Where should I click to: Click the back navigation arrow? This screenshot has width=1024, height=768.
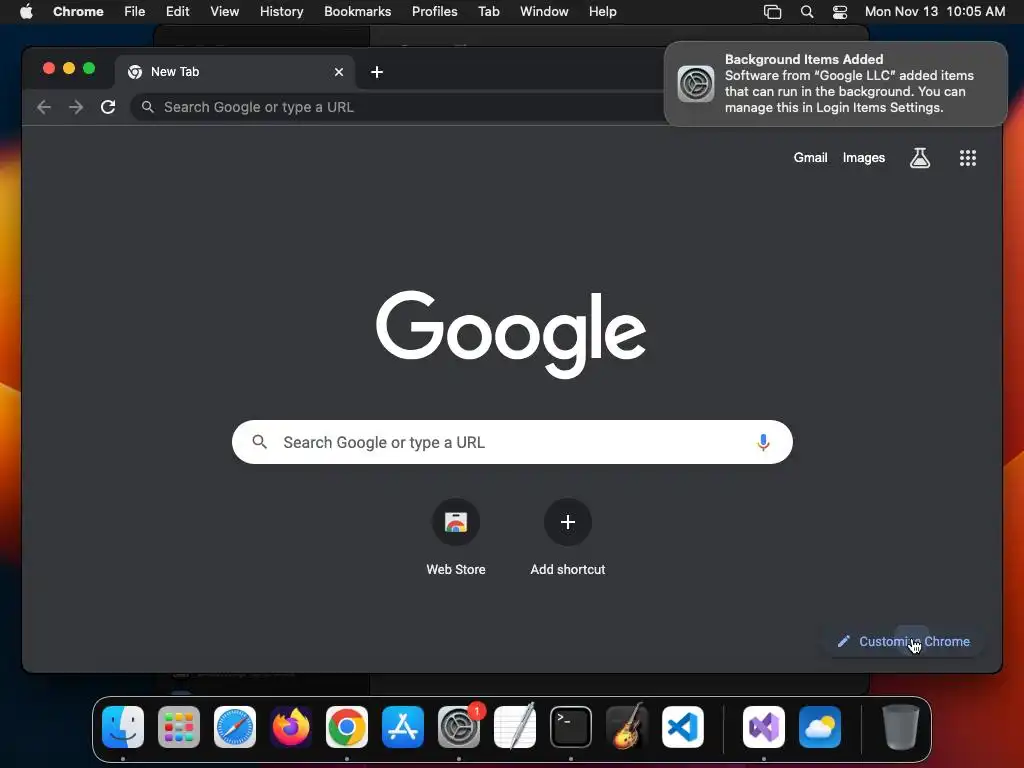[44, 107]
